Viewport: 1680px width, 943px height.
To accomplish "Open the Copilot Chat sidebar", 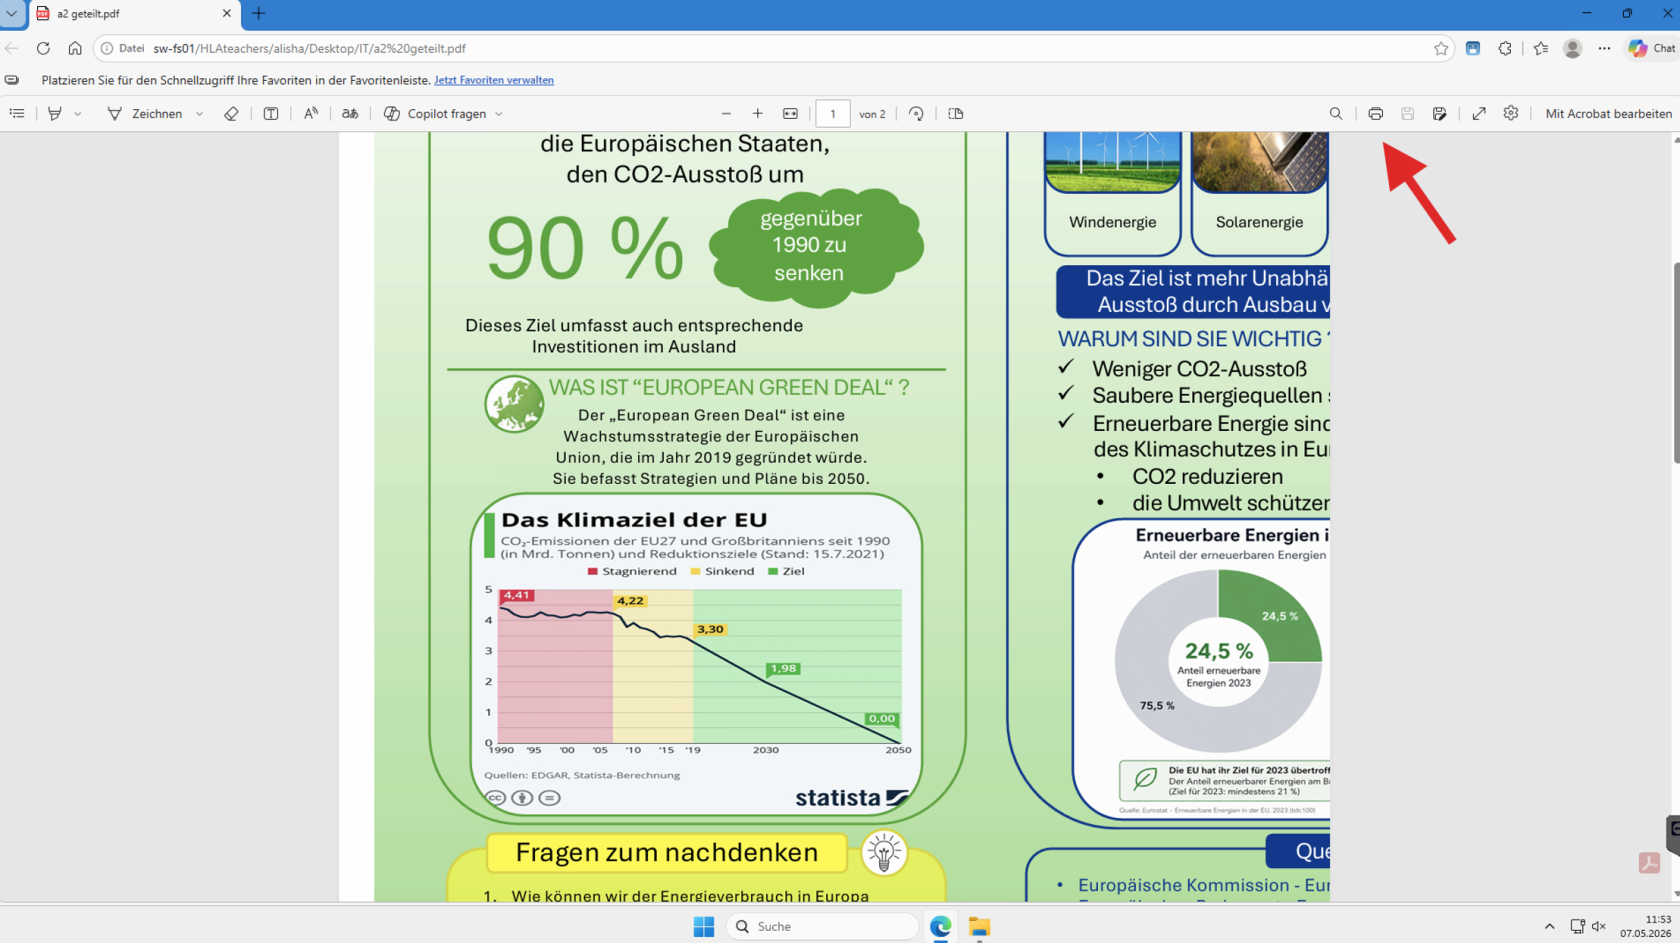I will pos(1652,48).
